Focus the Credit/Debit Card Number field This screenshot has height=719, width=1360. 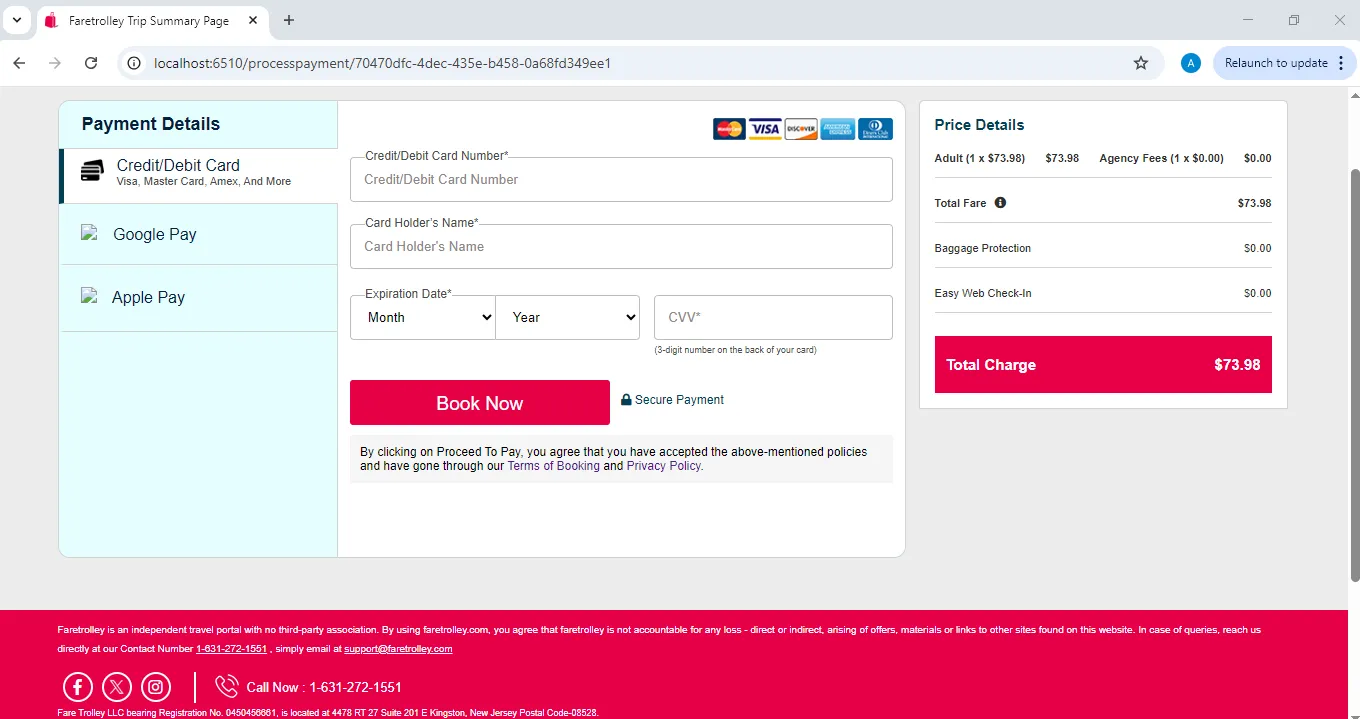tap(621, 180)
